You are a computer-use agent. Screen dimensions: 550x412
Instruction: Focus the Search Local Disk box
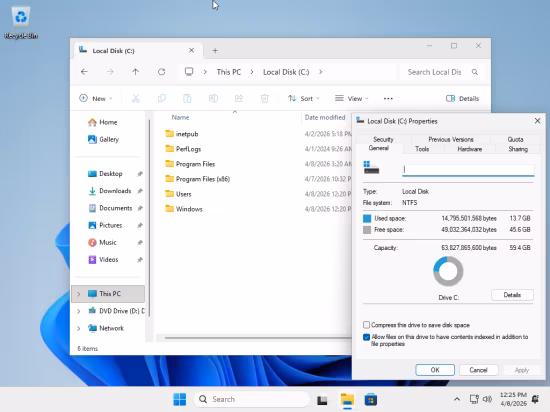click(x=443, y=72)
